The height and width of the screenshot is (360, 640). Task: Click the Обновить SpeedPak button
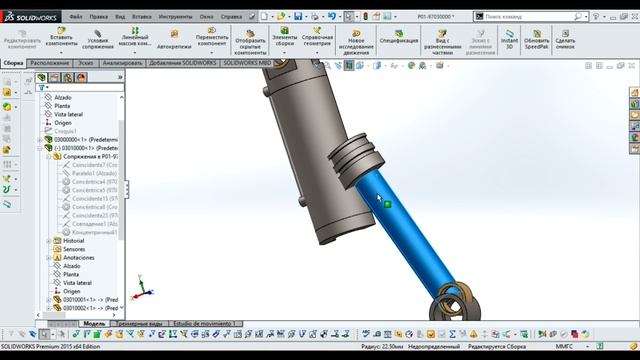537,39
